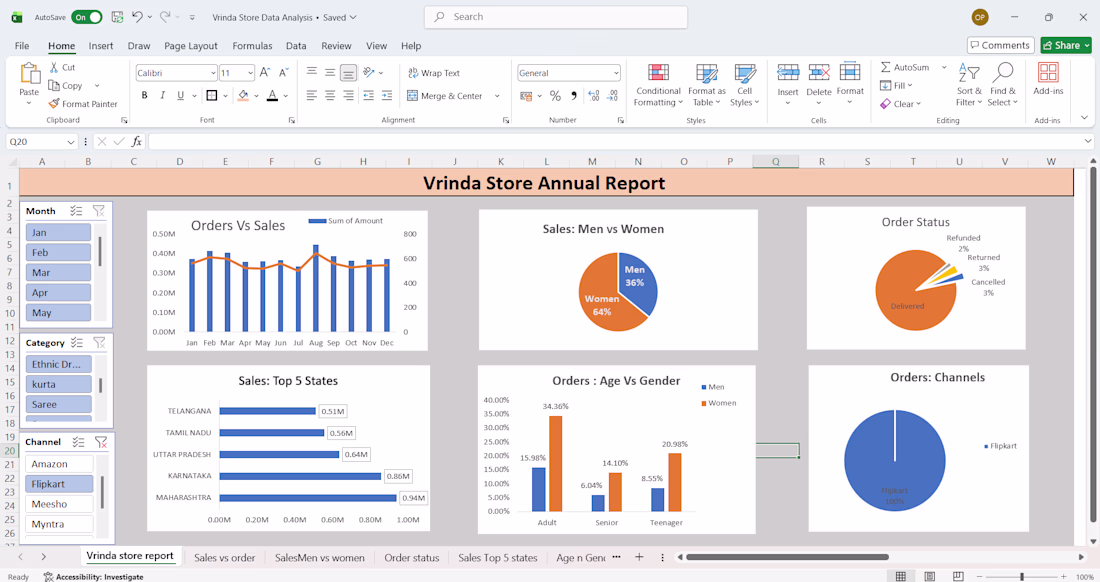Image resolution: width=1100 pixels, height=582 pixels.
Task: Select Meesho in Channel slicer
Action: click(59, 503)
